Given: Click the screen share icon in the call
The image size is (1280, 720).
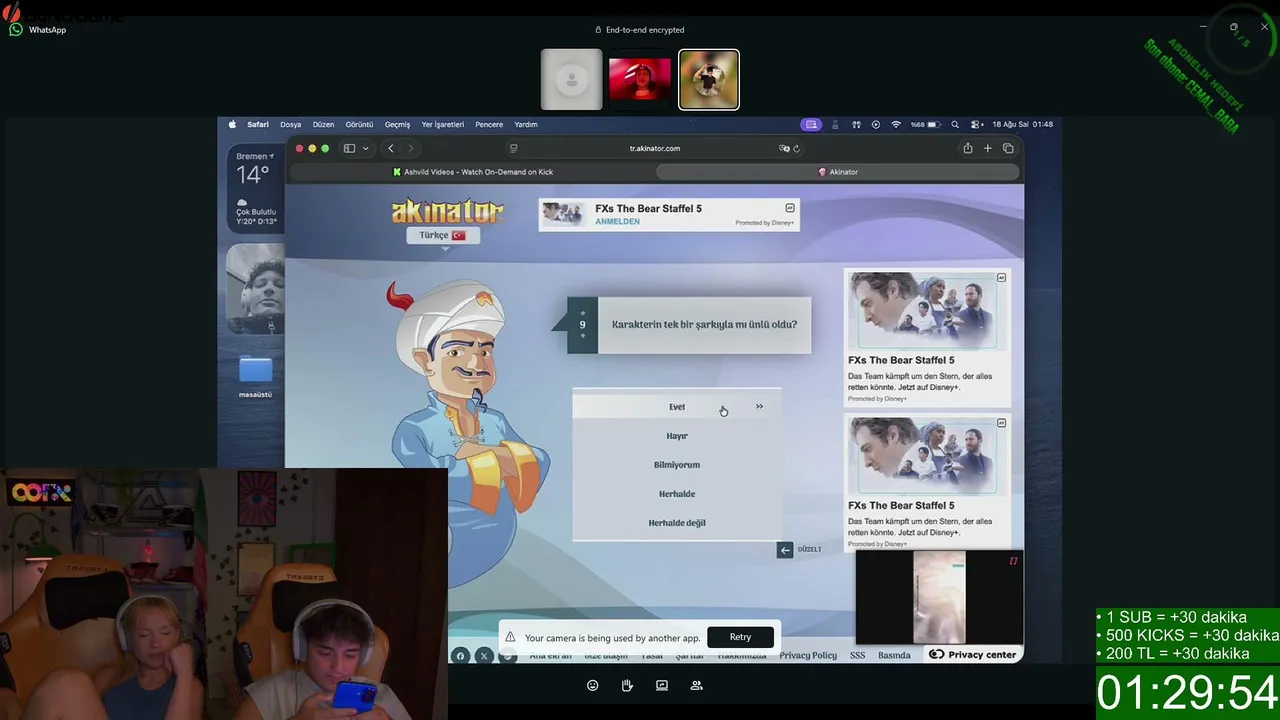Looking at the screenshot, I should (662, 686).
